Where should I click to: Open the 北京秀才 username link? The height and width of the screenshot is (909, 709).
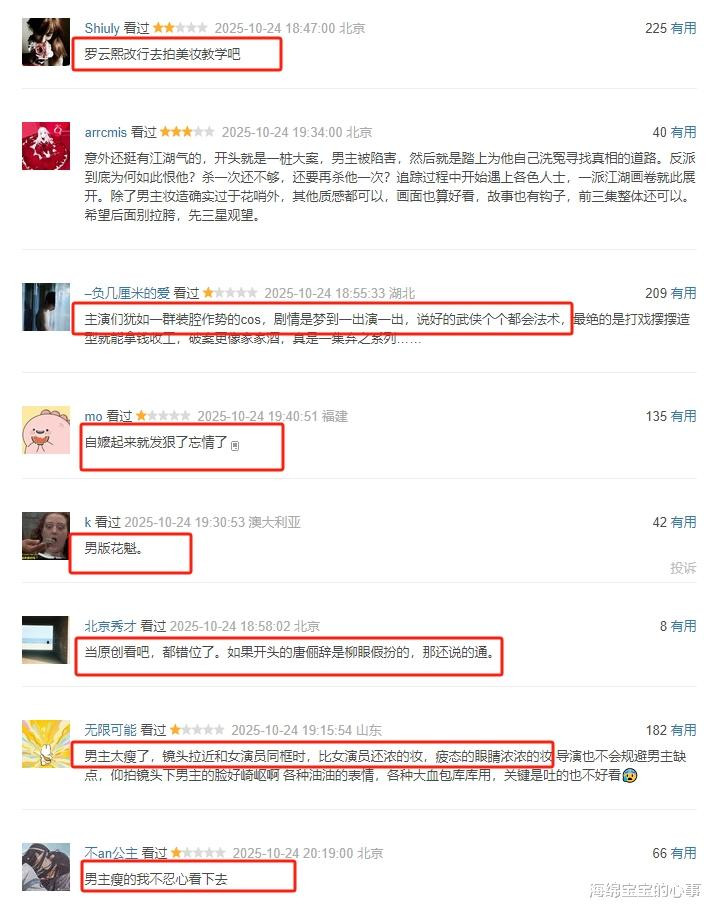point(110,626)
